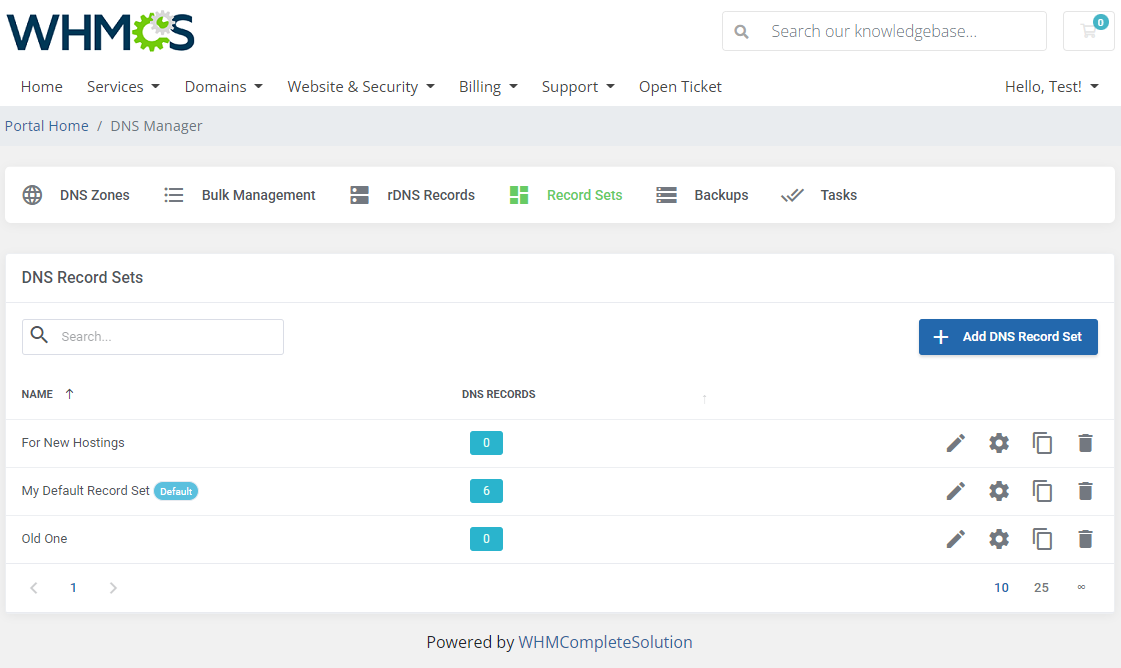
Task: Duplicate the Old One record set
Action: 1042,539
